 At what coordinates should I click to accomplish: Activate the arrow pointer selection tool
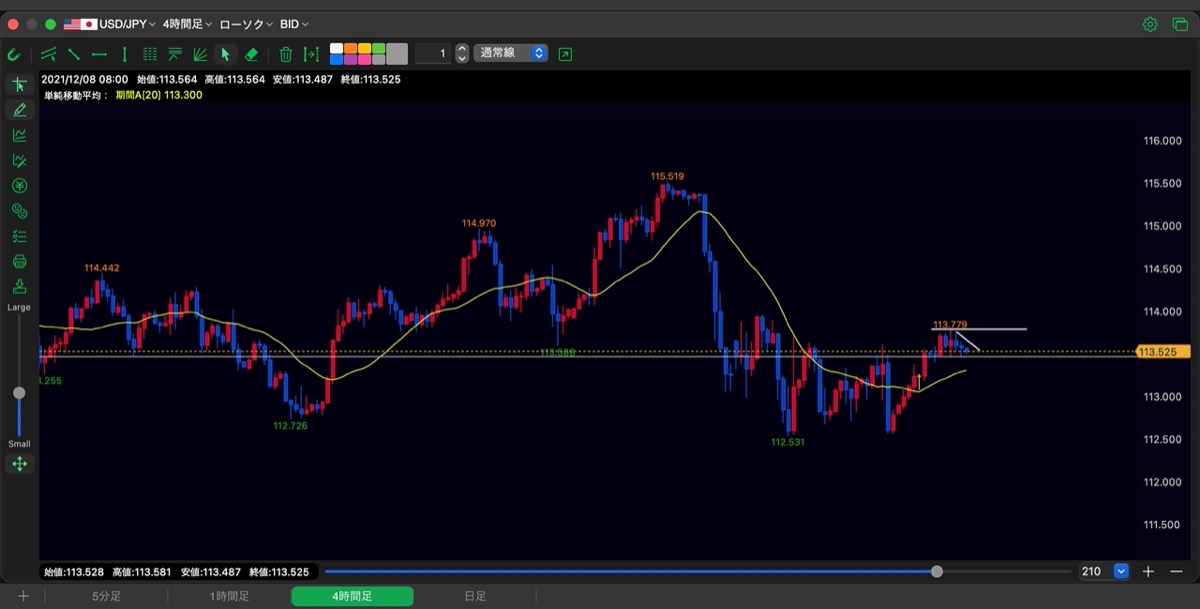[226, 54]
